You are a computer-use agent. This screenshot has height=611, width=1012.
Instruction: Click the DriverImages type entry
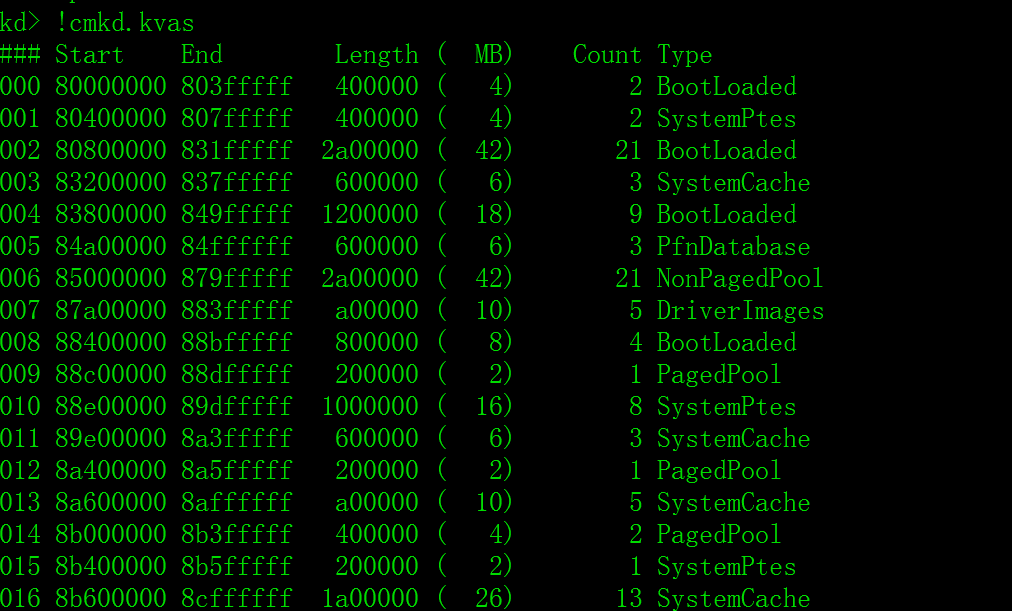tap(740, 311)
